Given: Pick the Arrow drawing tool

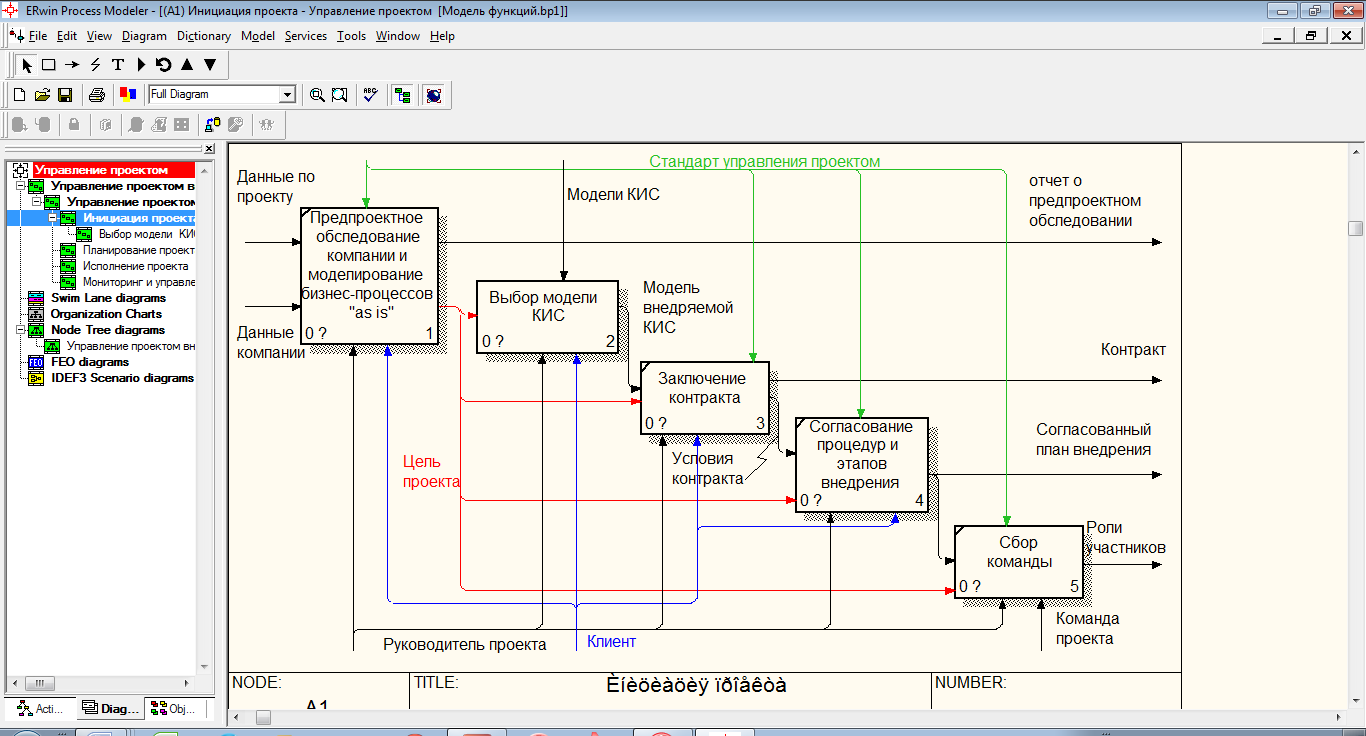Looking at the screenshot, I should (x=71, y=65).
